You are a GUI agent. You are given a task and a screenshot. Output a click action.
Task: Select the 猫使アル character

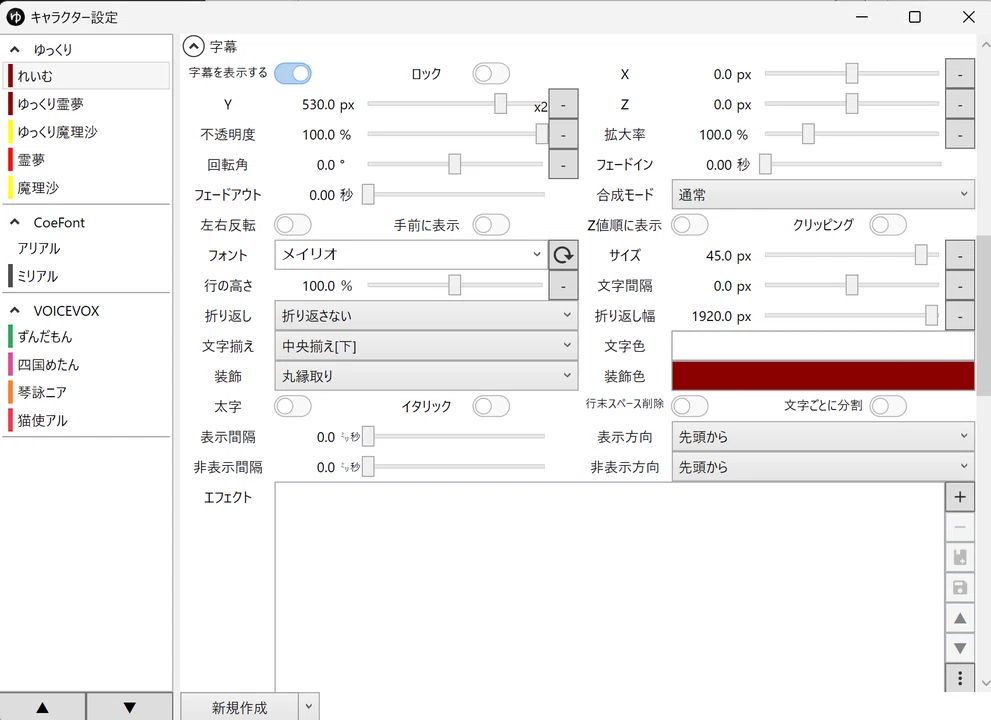coord(87,420)
